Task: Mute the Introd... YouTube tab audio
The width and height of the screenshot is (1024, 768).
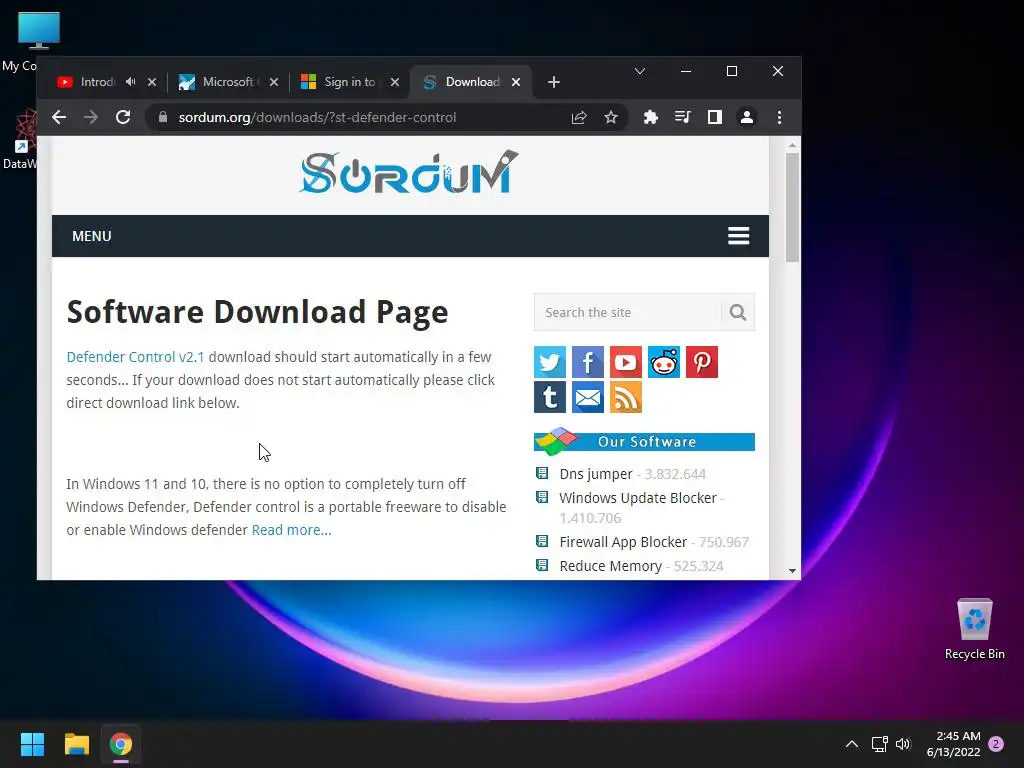Action: point(131,82)
